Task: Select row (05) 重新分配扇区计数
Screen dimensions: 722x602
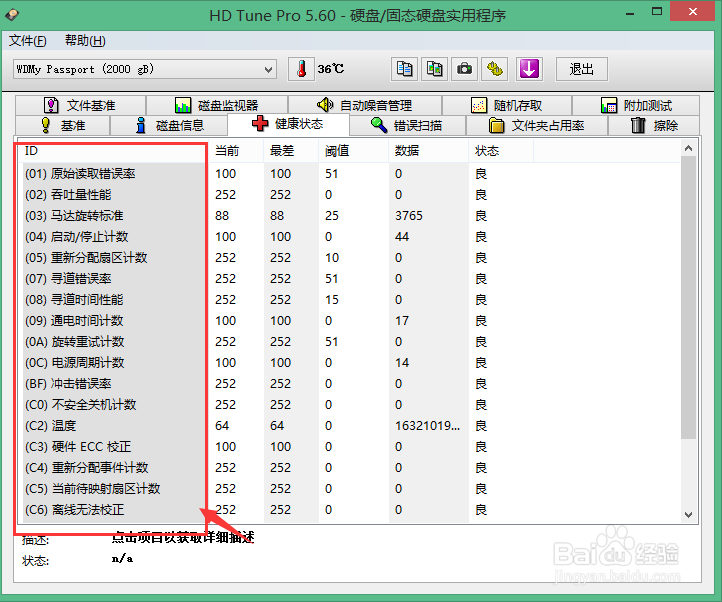Action: pyautogui.click(x=349, y=257)
